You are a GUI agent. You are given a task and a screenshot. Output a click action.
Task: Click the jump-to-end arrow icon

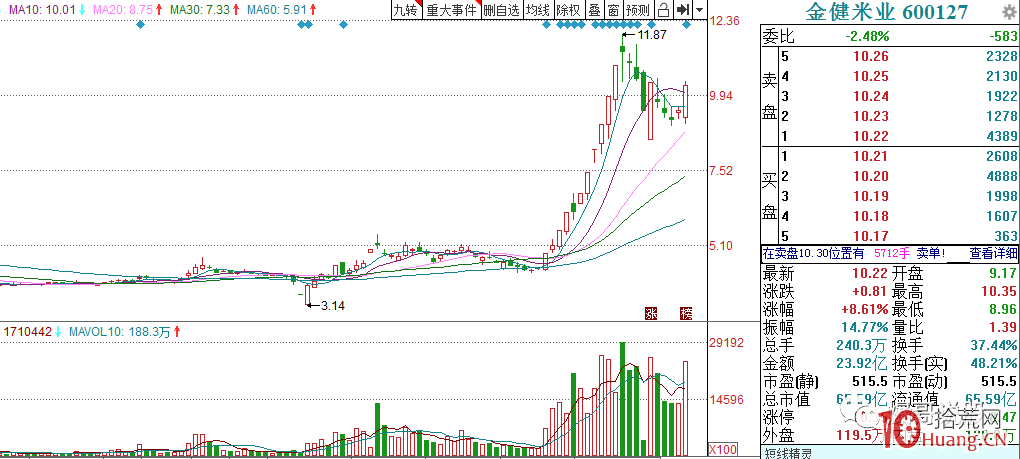pos(682,10)
